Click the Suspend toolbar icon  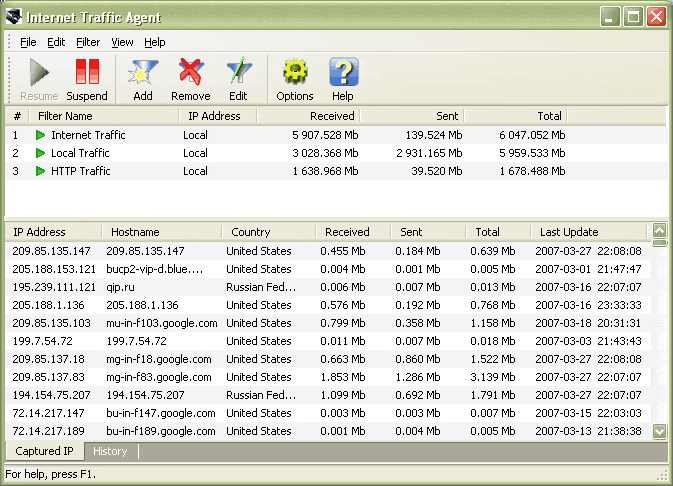coord(87,73)
